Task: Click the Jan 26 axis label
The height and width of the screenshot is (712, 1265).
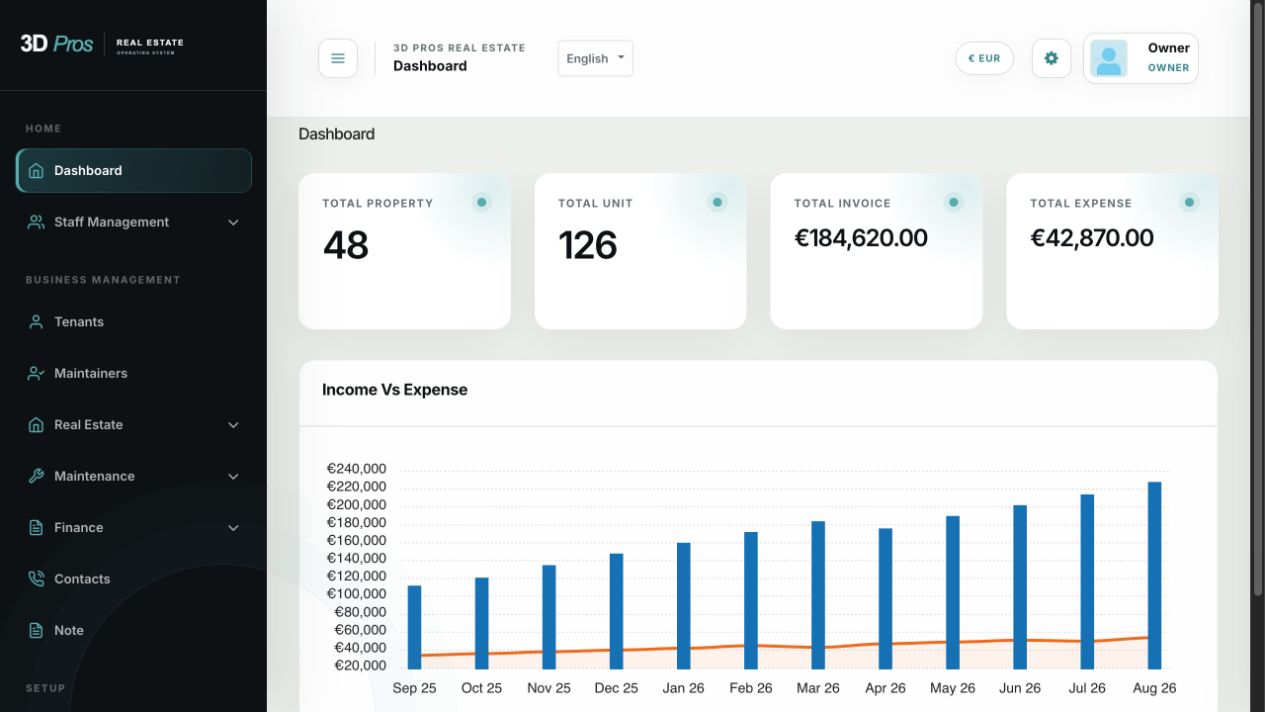Action: tap(683, 688)
